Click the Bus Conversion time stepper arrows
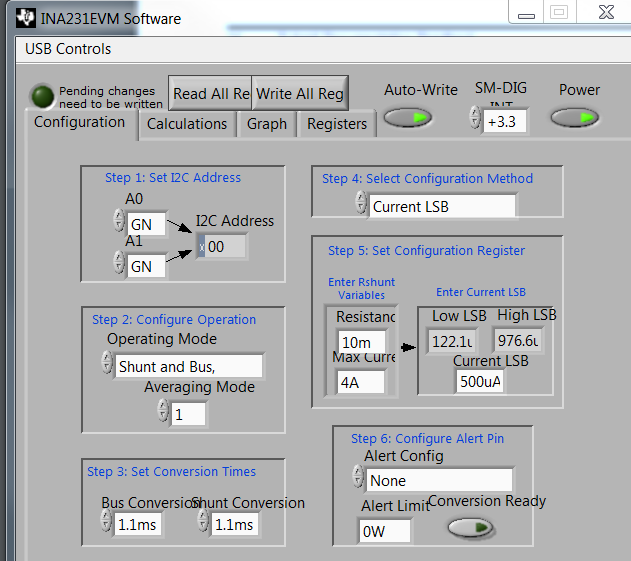 point(106,520)
